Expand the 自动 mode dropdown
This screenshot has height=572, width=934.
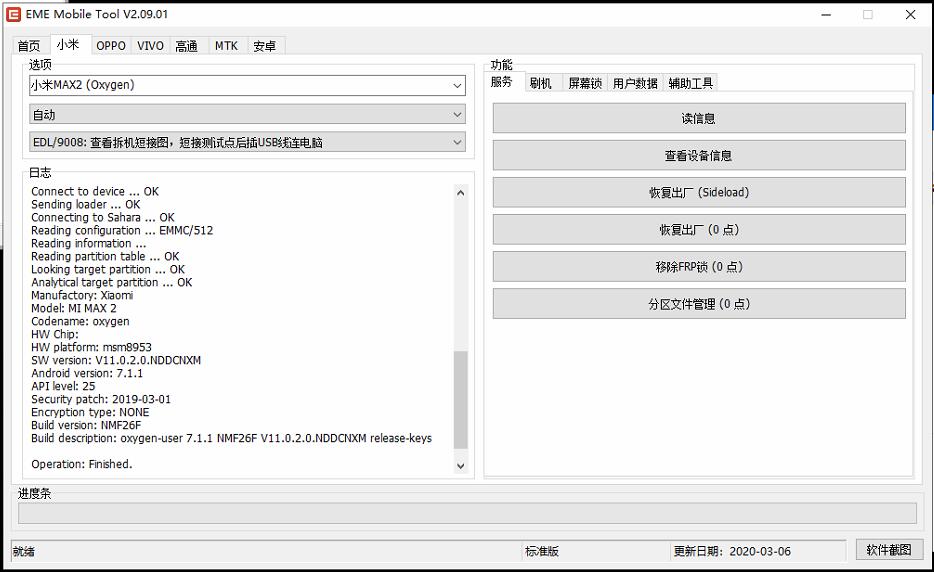pos(247,115)
